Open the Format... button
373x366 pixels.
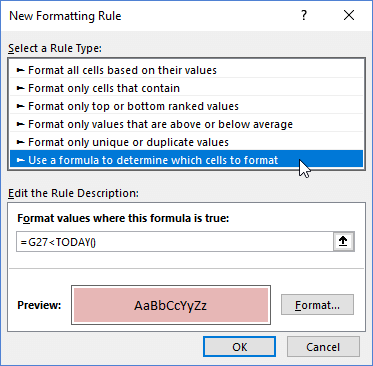(x=317, y=305)
